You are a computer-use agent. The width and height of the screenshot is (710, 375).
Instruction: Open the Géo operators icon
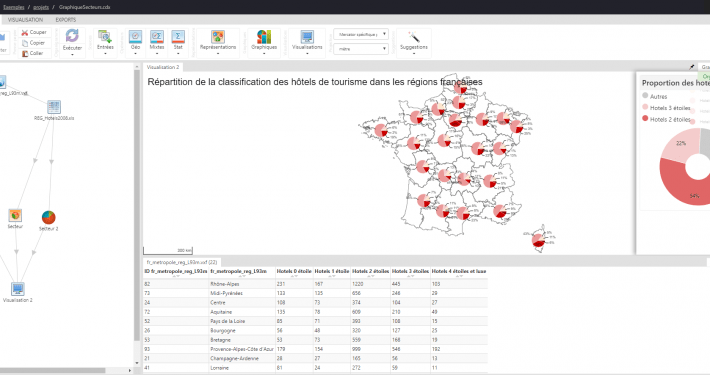135,36
